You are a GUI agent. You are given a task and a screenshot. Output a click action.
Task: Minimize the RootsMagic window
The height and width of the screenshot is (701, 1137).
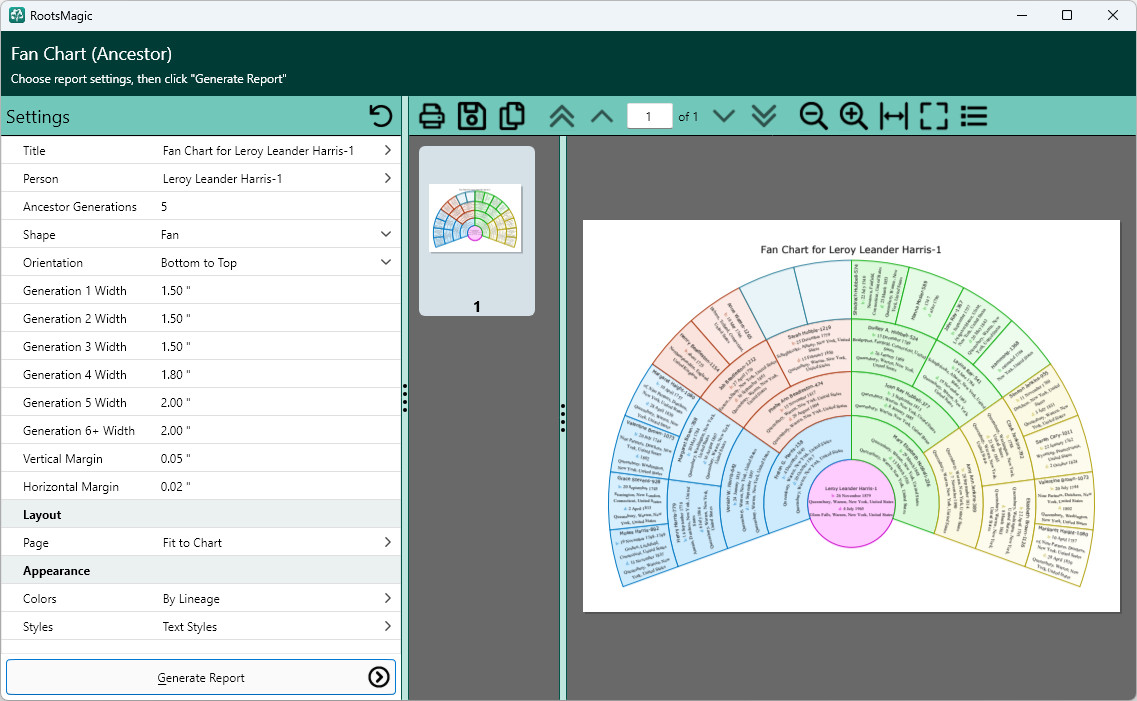[1022, 15]
